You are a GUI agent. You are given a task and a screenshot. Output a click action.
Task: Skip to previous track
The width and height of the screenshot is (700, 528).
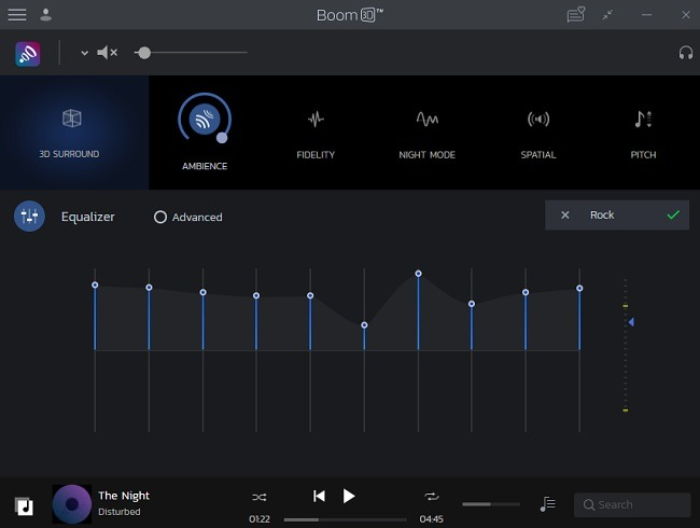pos(319,496)
